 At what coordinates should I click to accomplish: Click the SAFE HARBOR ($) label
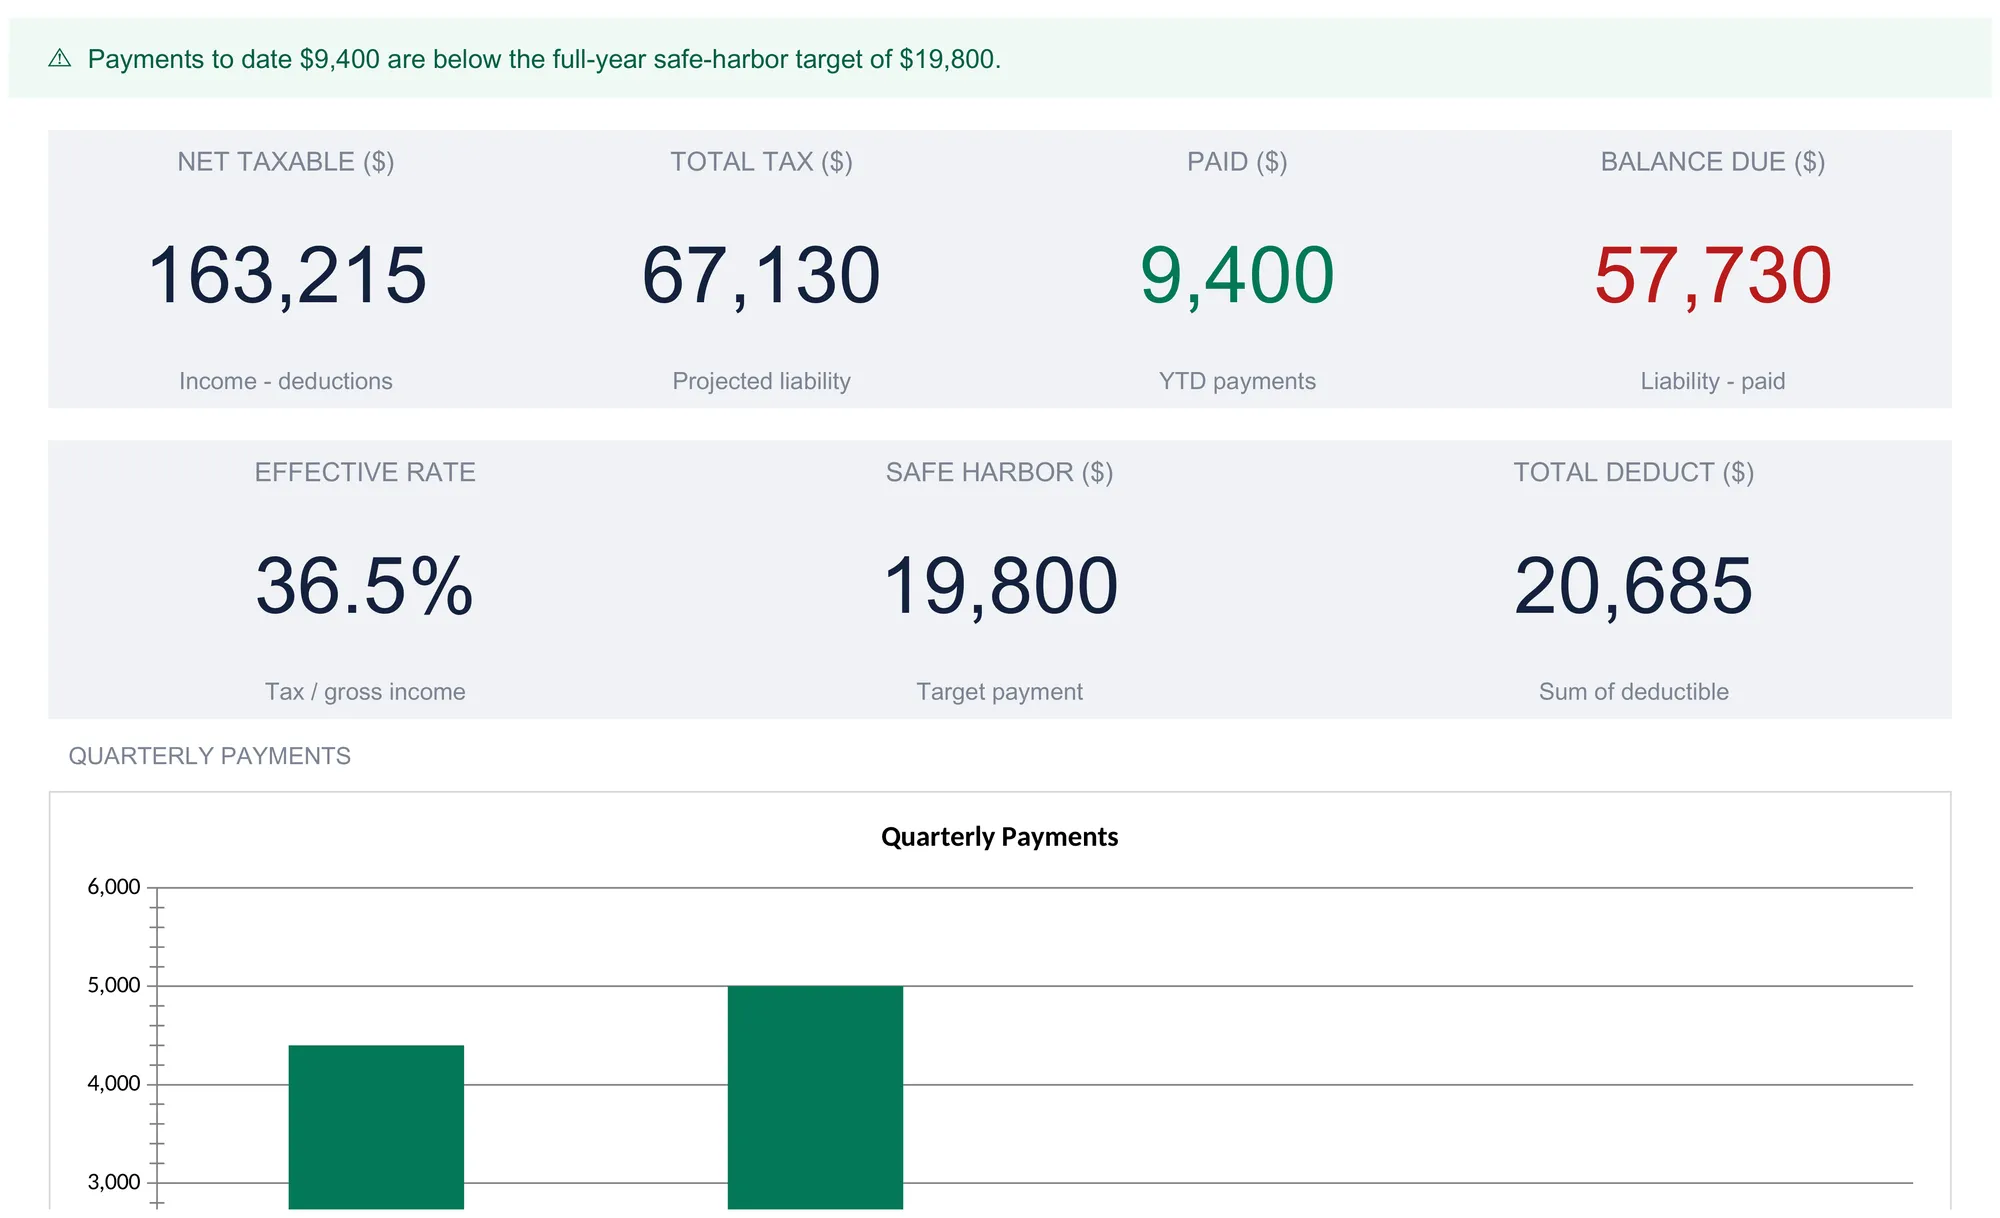pyautogui.click(x=1000, y=472)
